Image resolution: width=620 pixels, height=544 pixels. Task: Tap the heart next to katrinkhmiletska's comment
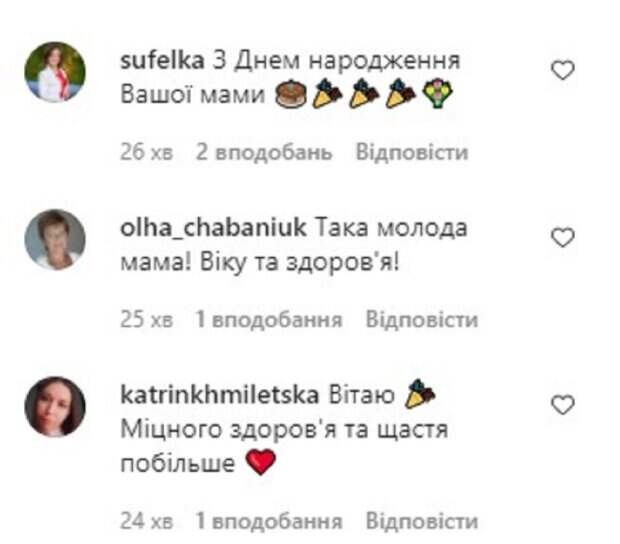click(x=563, y=405)
